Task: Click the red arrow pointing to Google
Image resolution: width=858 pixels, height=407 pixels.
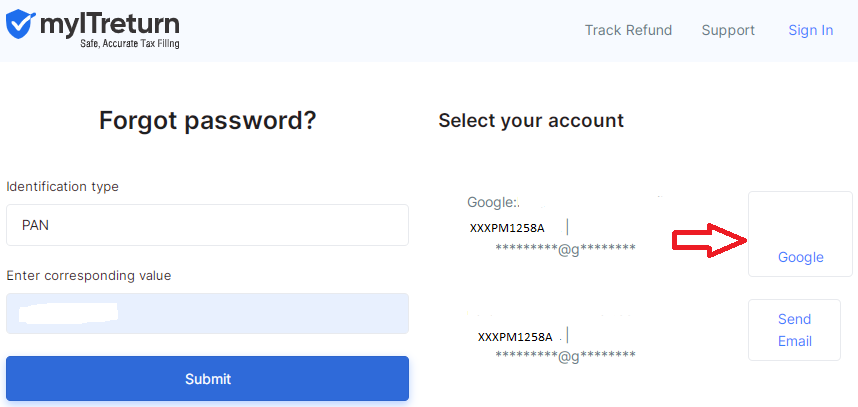Action: coord(710,240)
